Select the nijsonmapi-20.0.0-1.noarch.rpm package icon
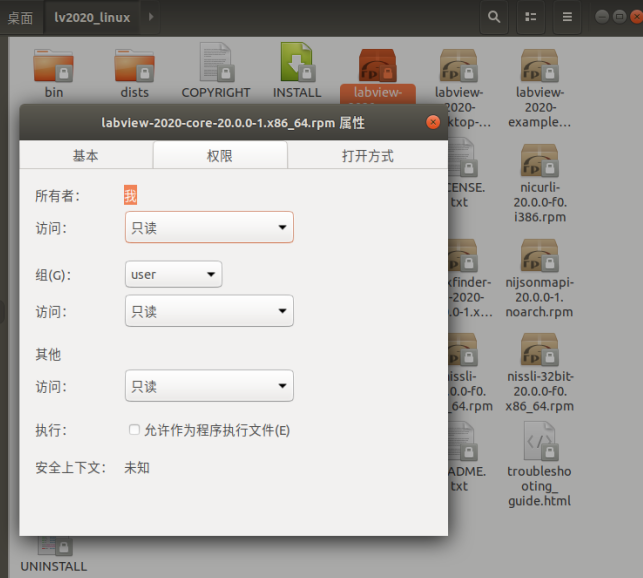Viewport: 643px width, 578px height. point(540,255)
